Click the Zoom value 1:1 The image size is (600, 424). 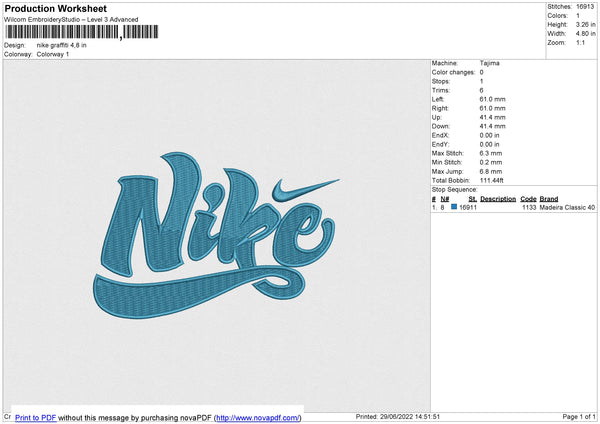(x=580, y=43)
